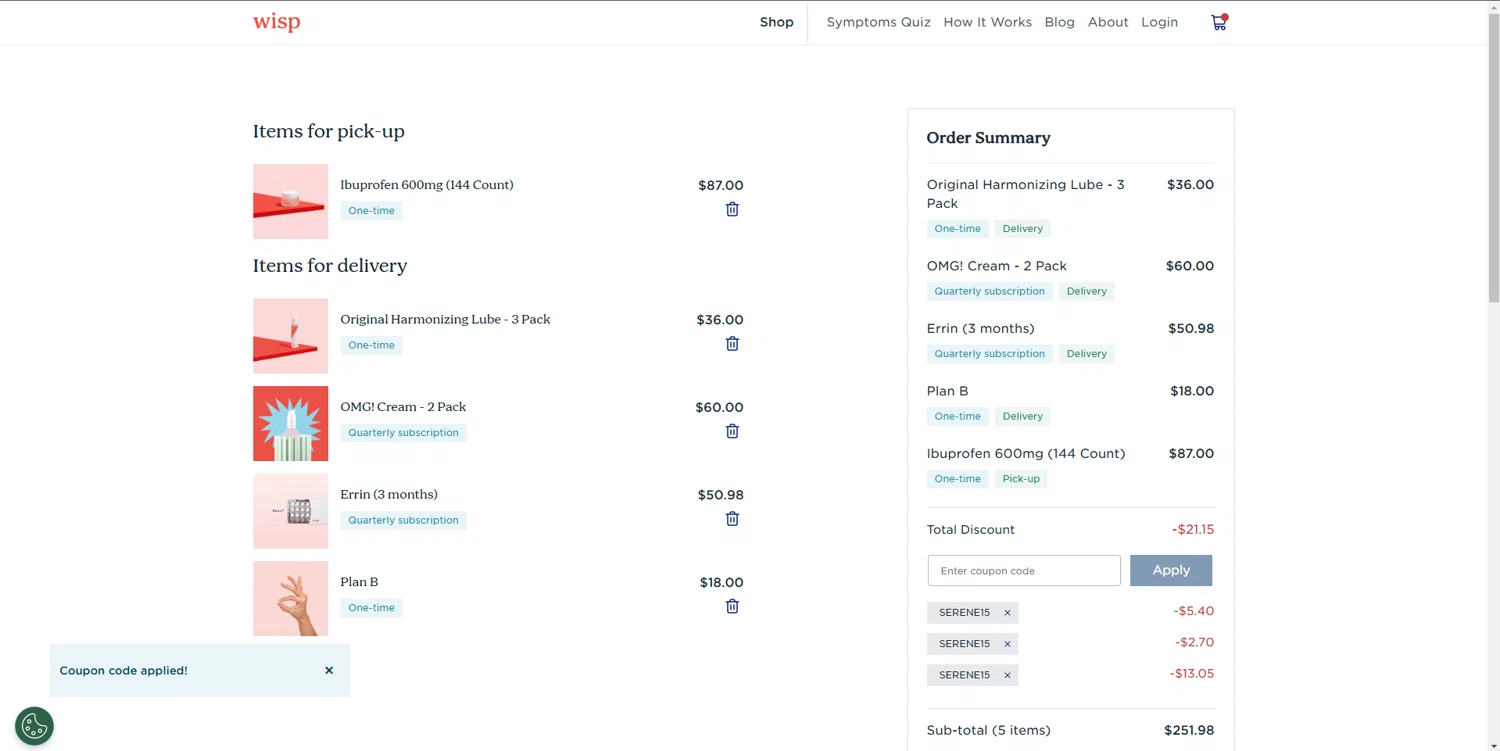Open Plan B product image
Screen dimensions: 1500x751
(290, 598)
